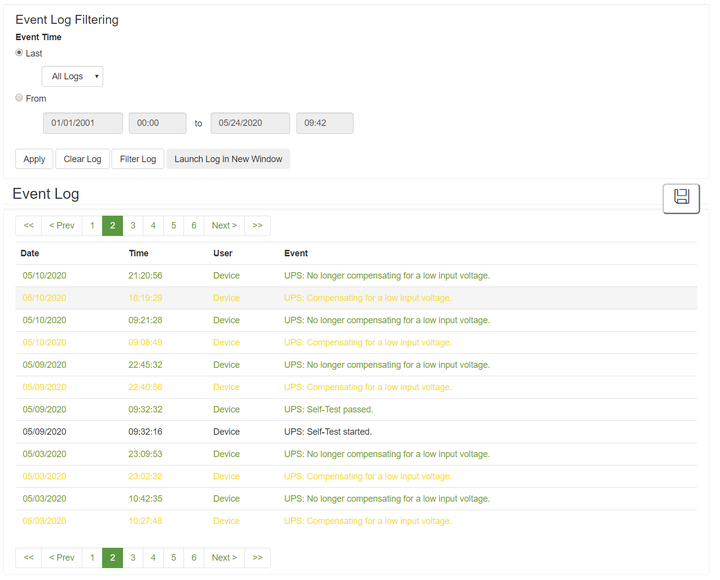Image resolution: width=720 pixels, height=580 pixels.
Task: Save the event log with the floppy disk icon
Action: point(681,198)
